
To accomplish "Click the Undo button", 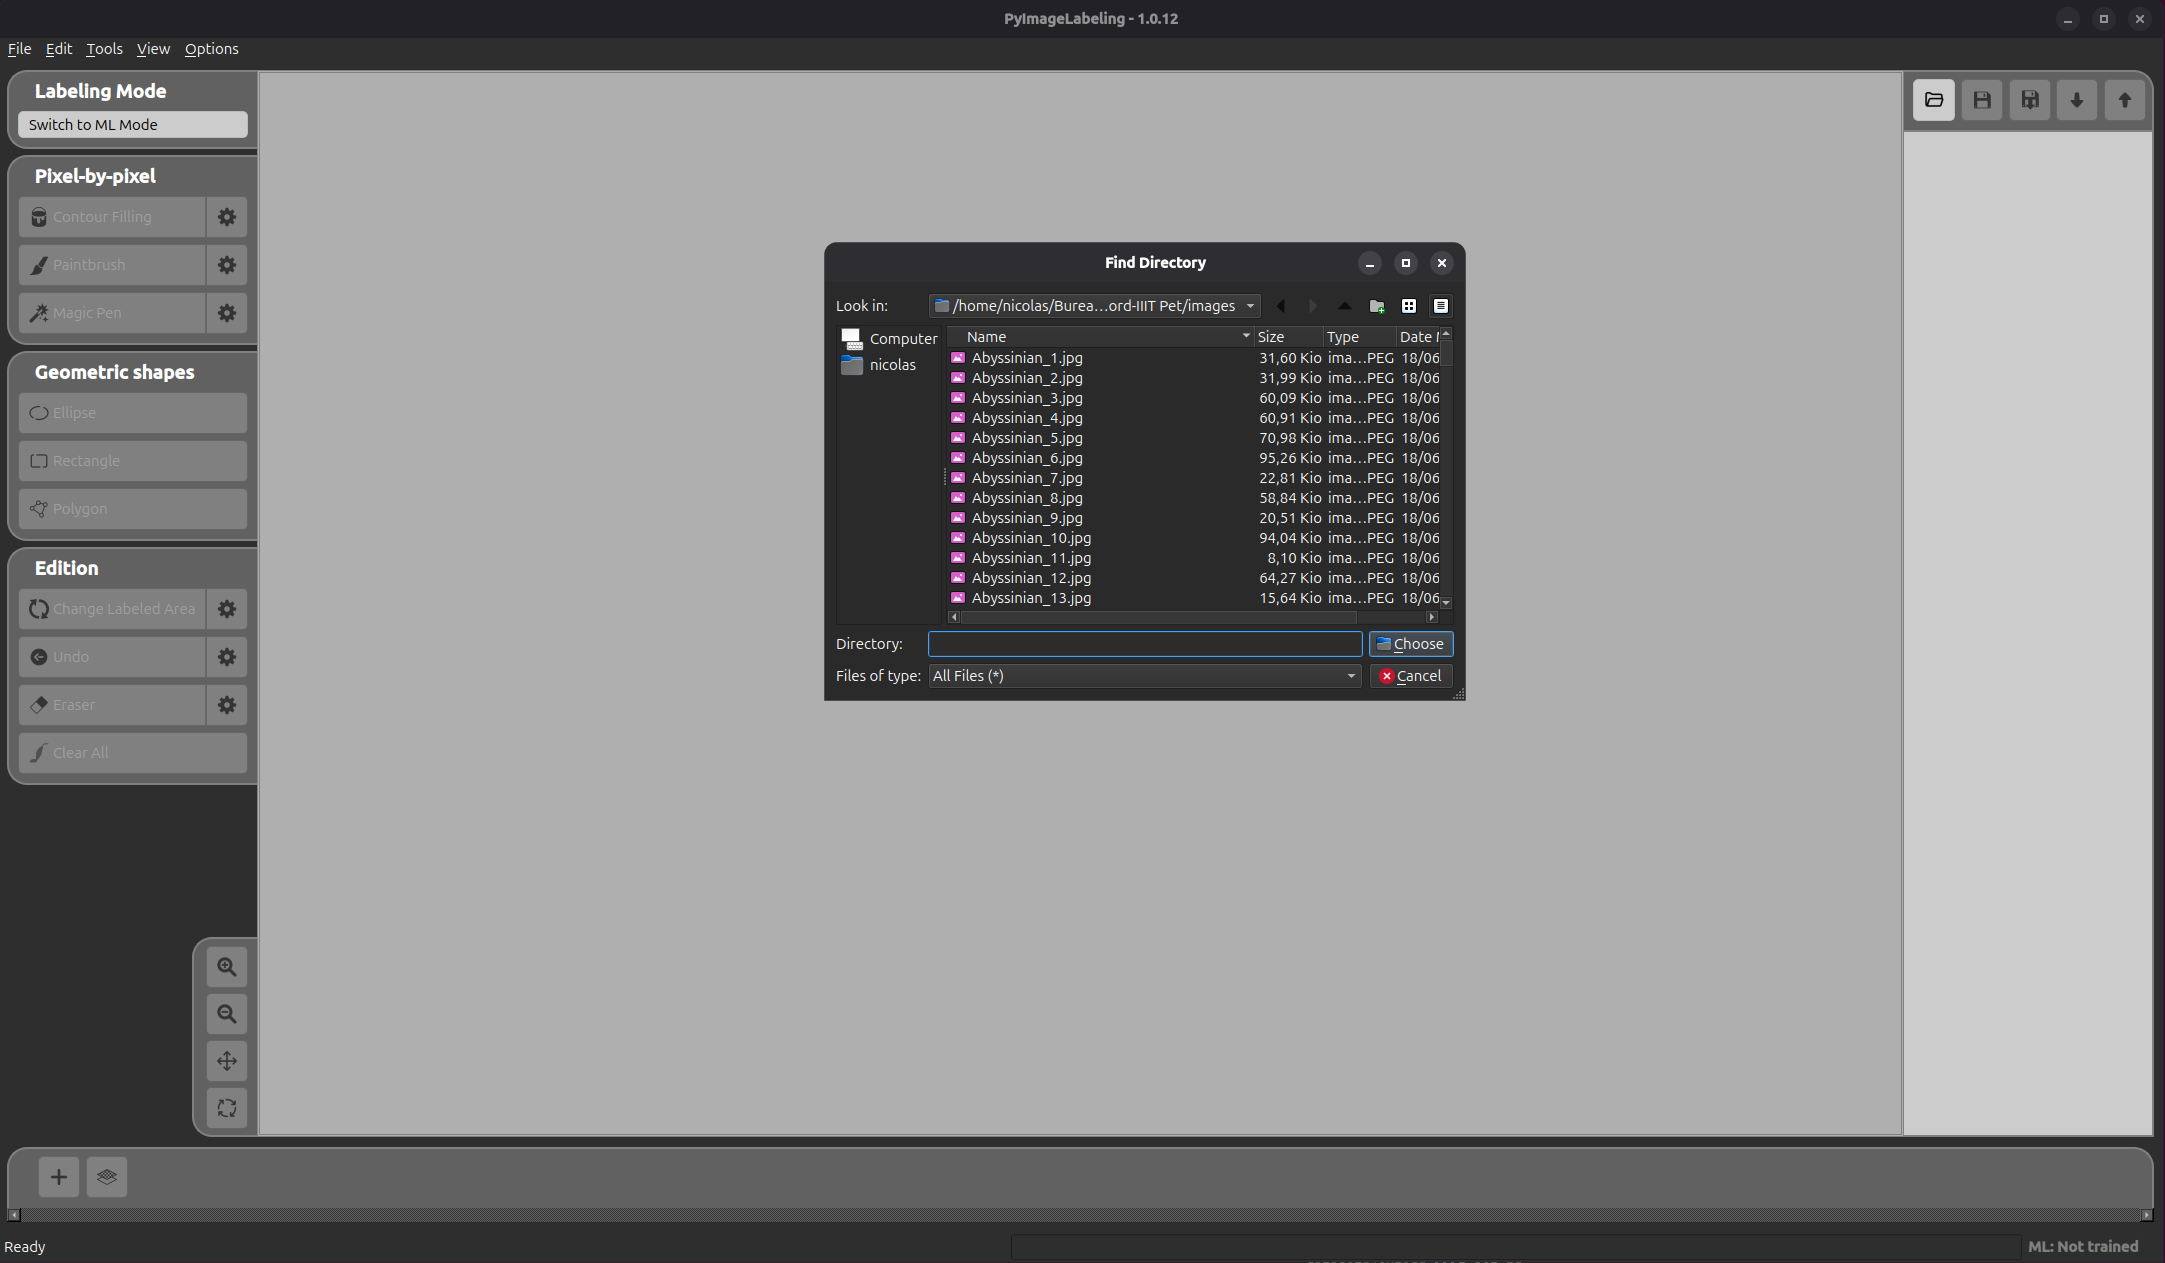I will 112,657.
